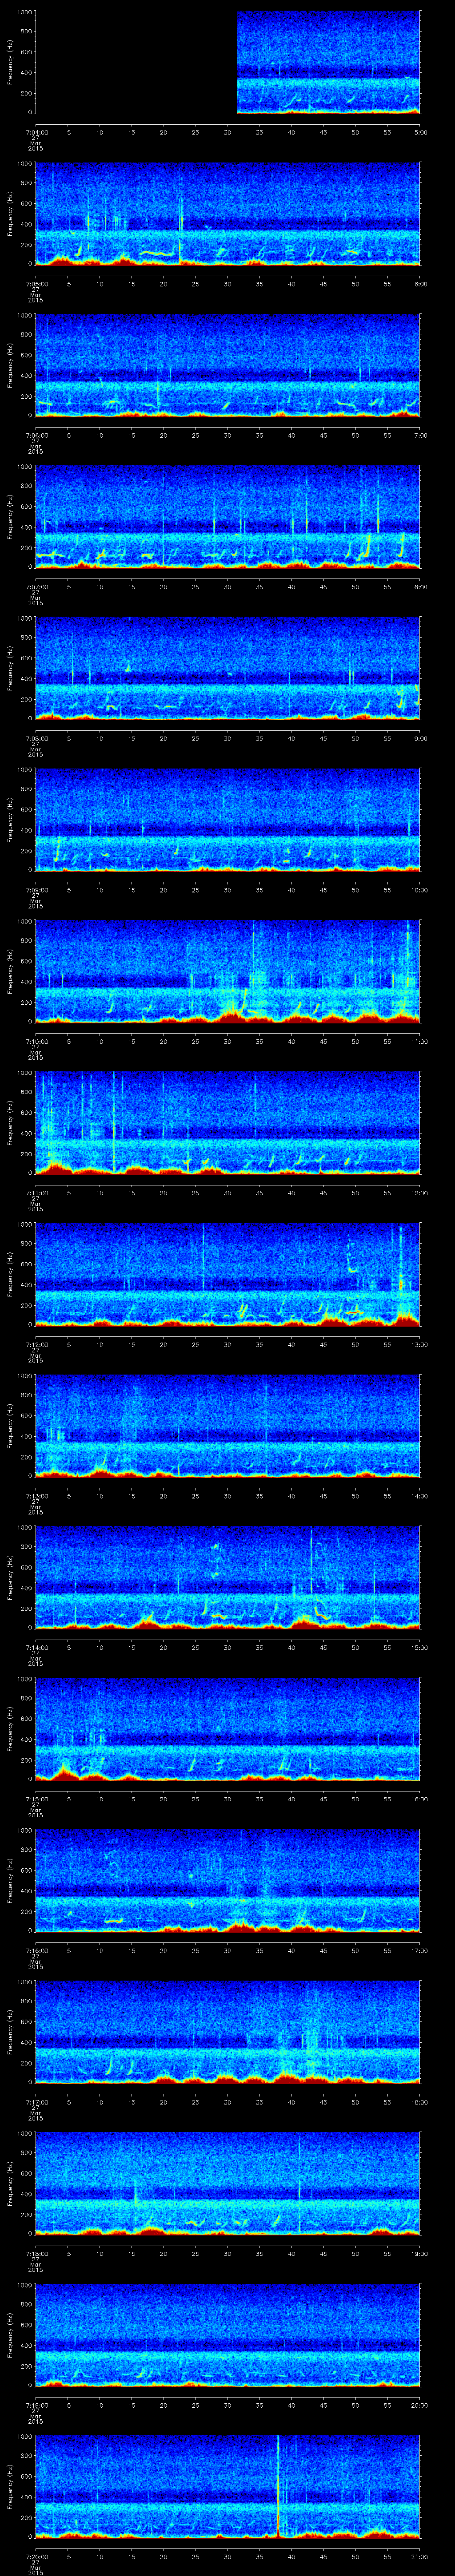Click the "21:00" end time label
455x2576 pixels.
pos(420,2556)
